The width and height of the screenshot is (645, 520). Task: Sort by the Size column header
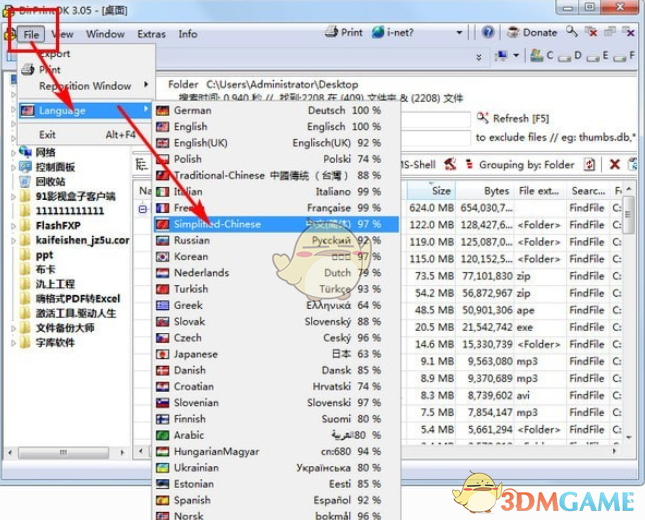pyautogui.click(x=432, y=190)
